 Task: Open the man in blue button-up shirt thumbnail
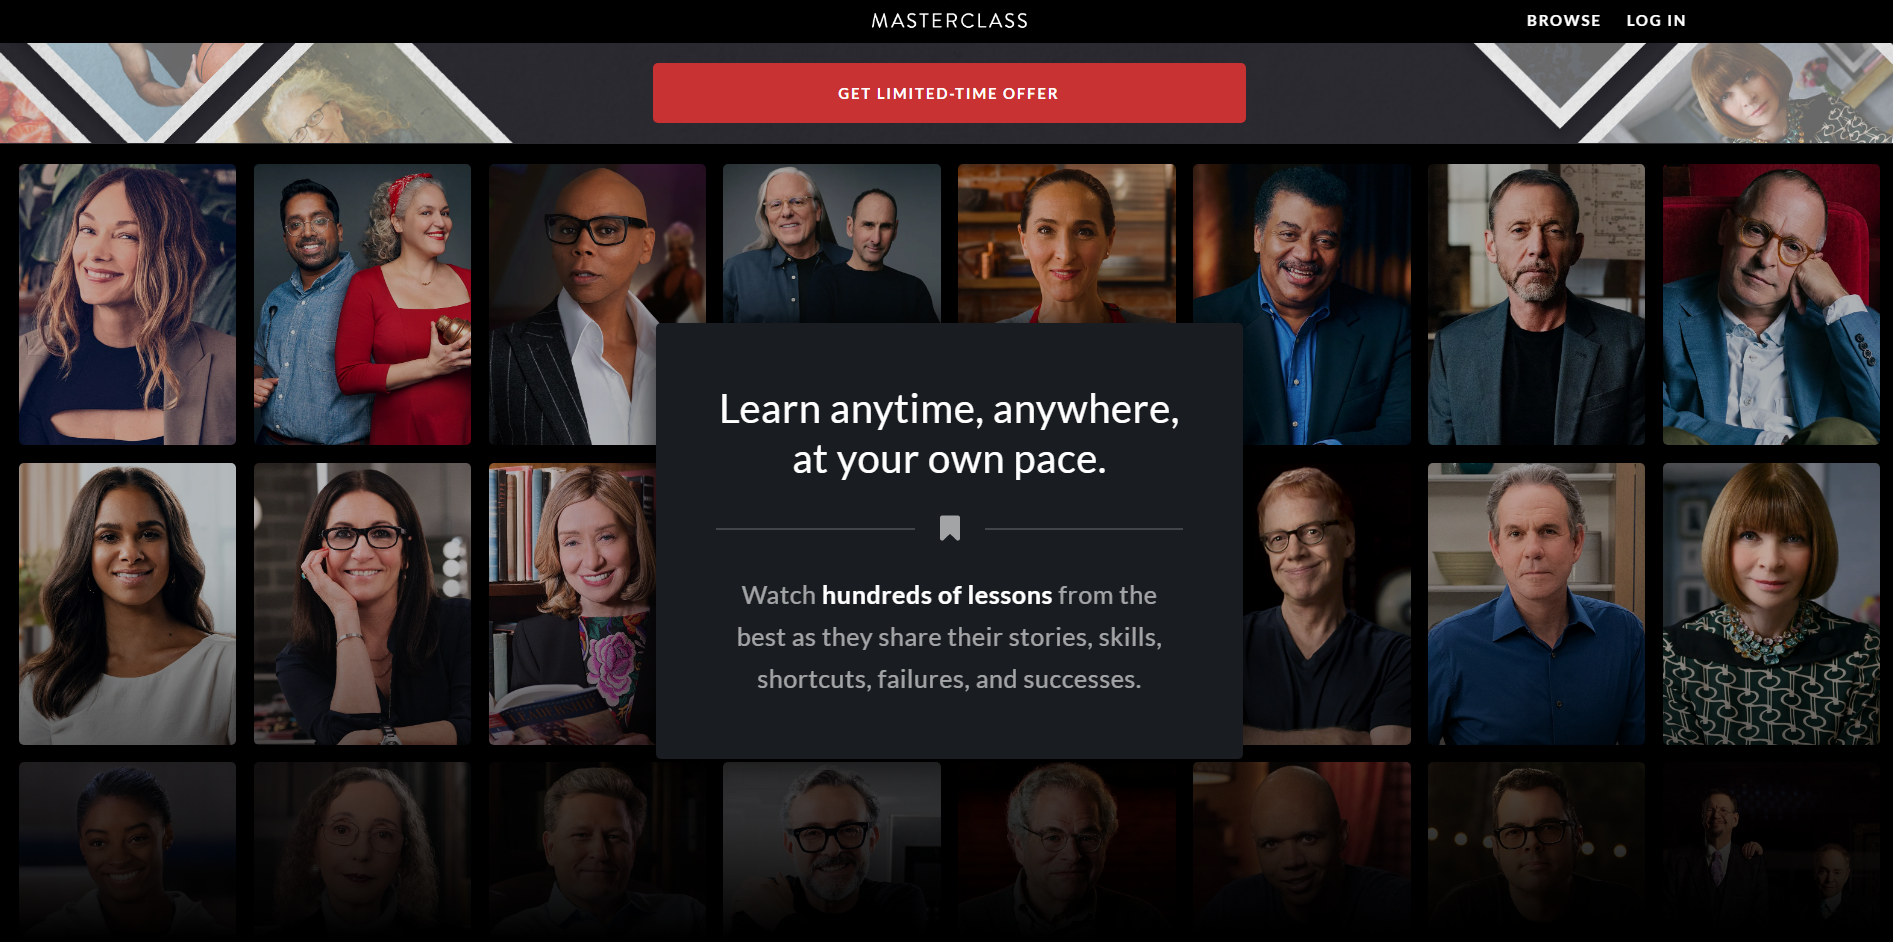point(1536,603)
